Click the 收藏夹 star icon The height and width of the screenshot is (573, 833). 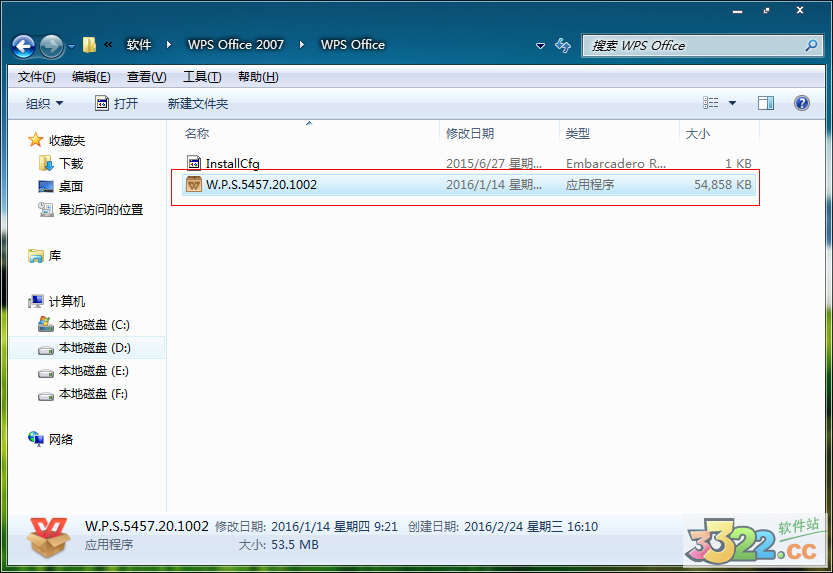pos(36,140)
